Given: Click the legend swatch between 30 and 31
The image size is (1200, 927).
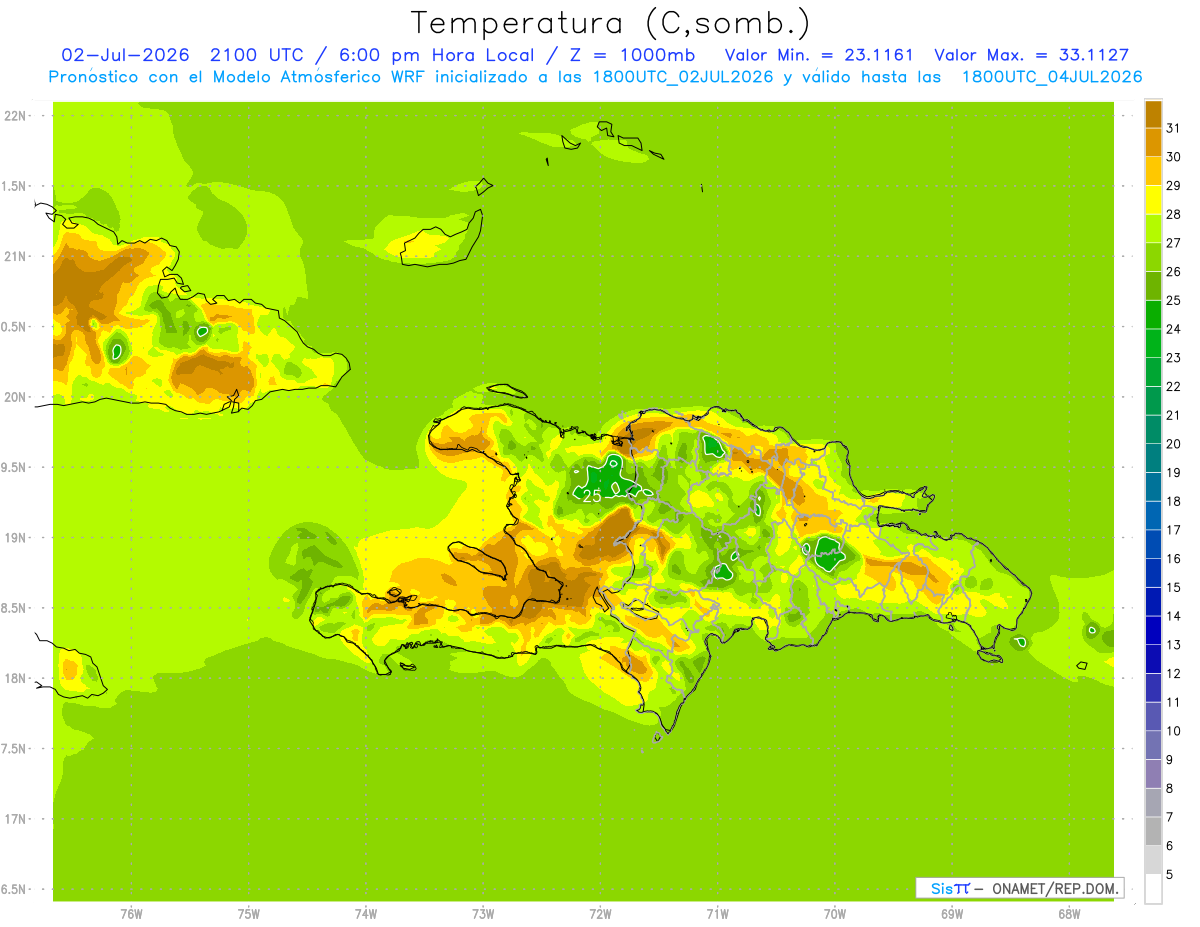Looking at the screenshot, I should point(1153,142).
